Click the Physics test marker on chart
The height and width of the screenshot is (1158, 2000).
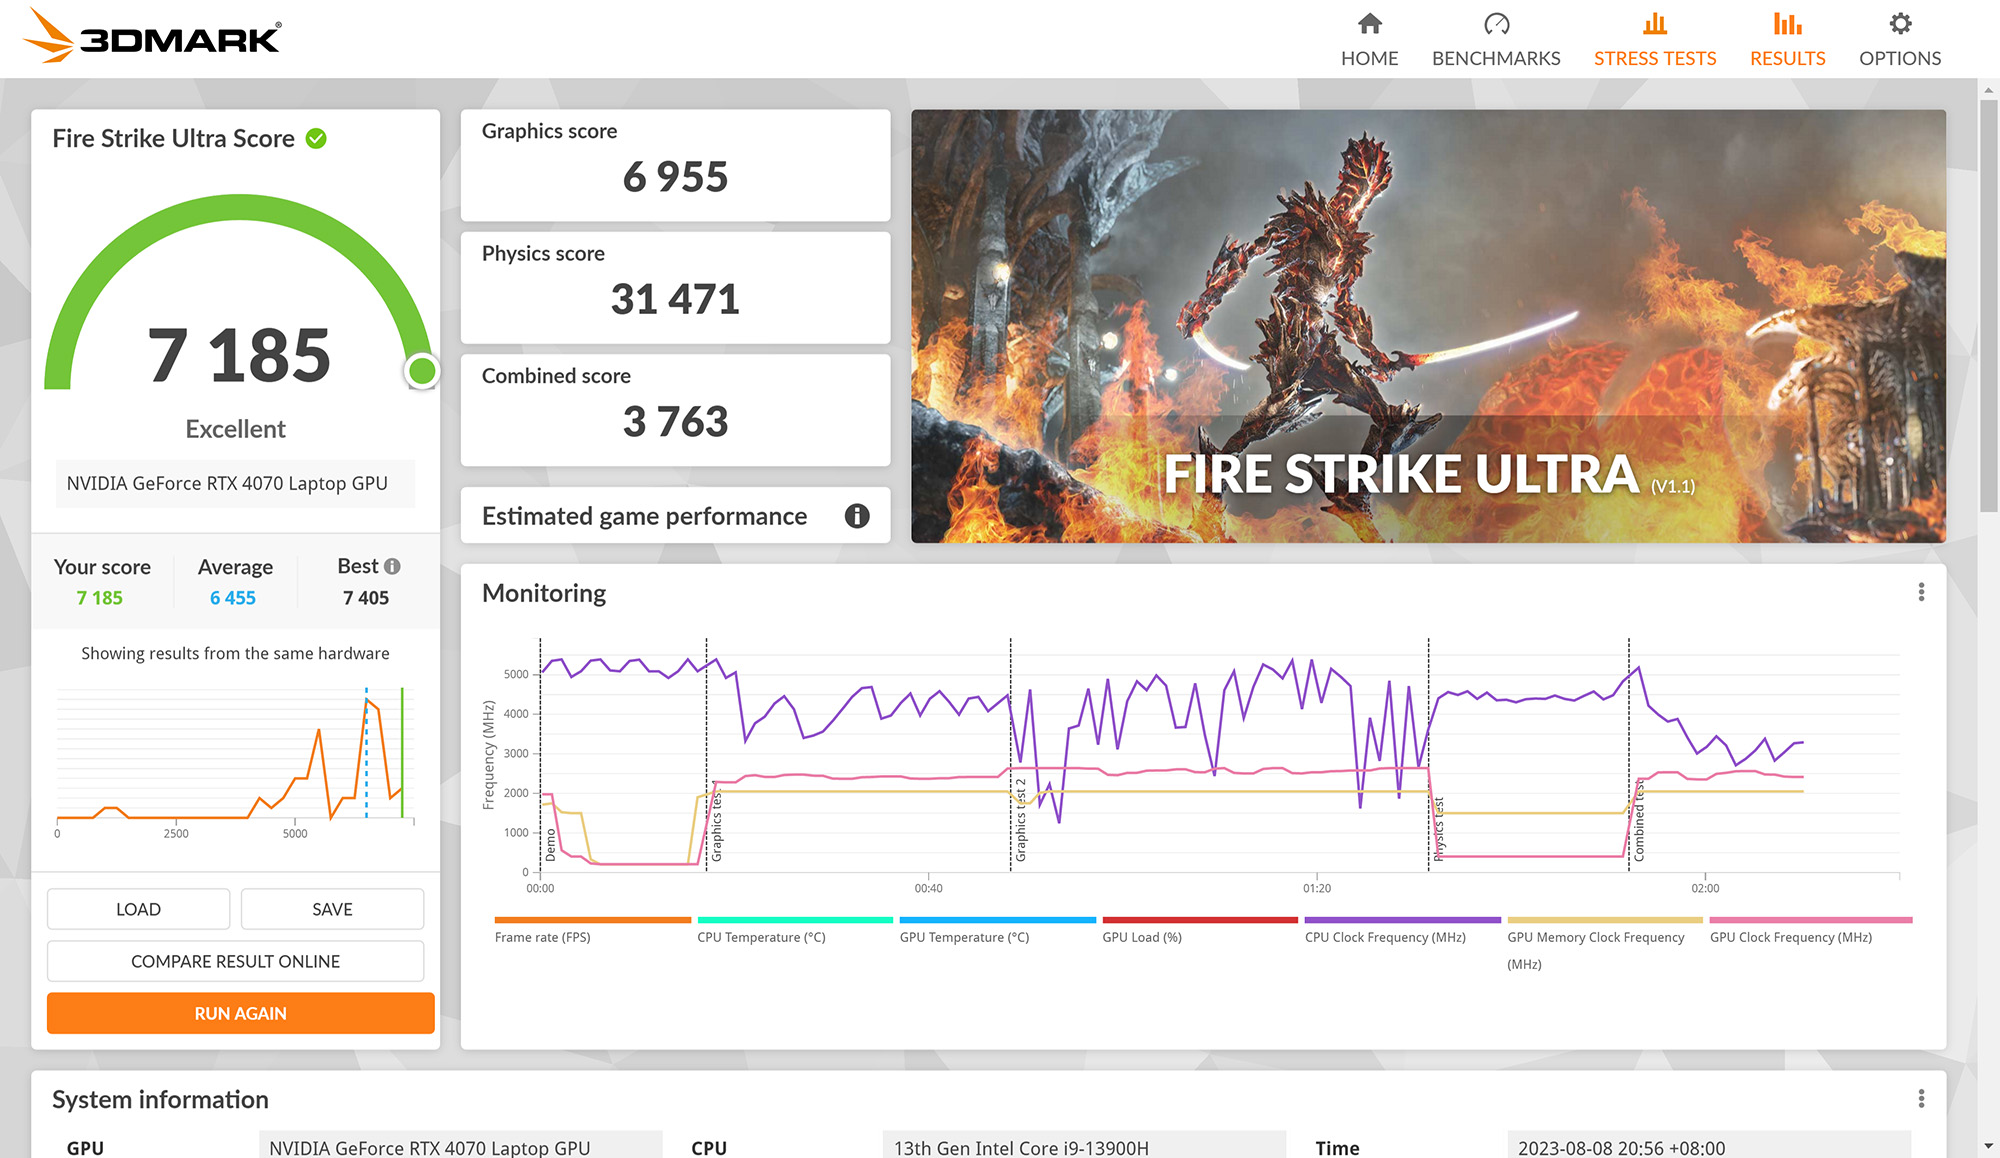1439,829
